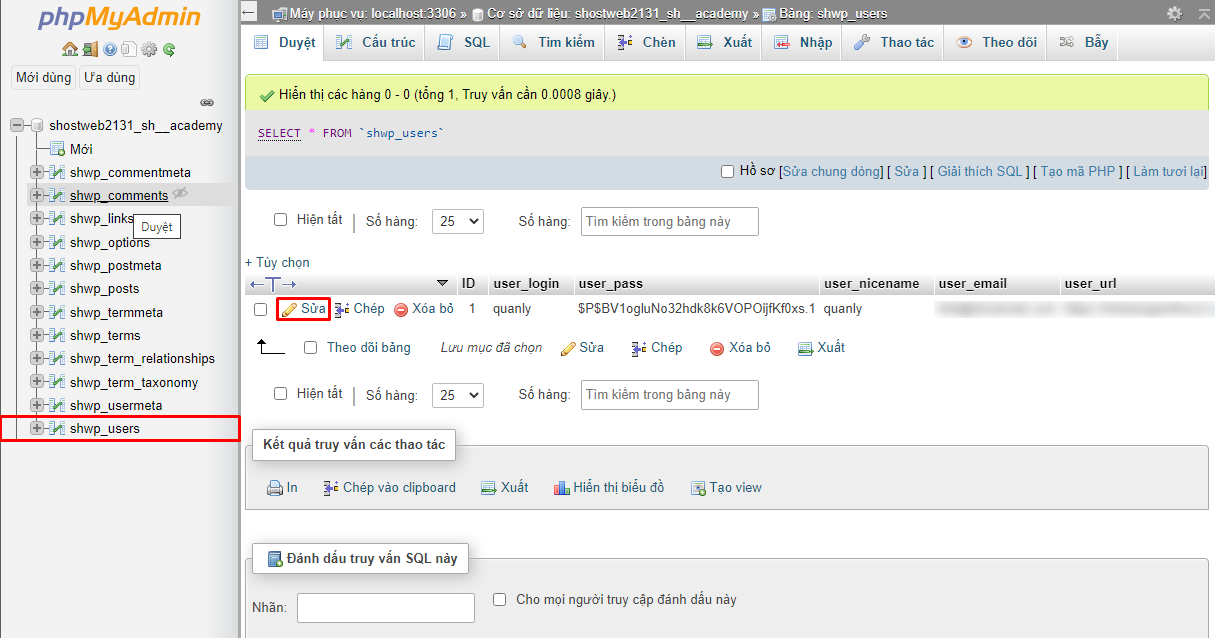Reload navigation panel with green refresh icon
This screenshot has height=638, width=1215.
[x=169, y=49]
